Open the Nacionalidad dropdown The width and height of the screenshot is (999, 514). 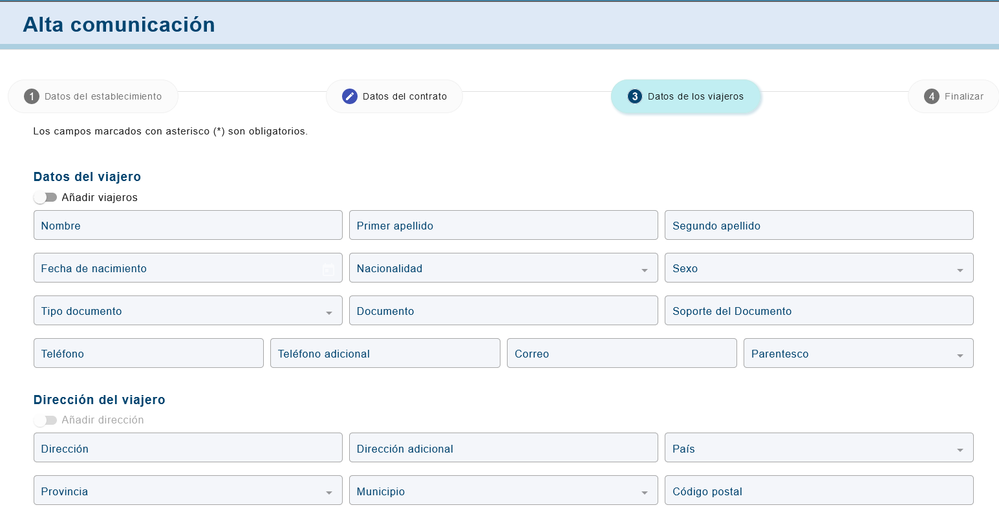tap(503, 269)
